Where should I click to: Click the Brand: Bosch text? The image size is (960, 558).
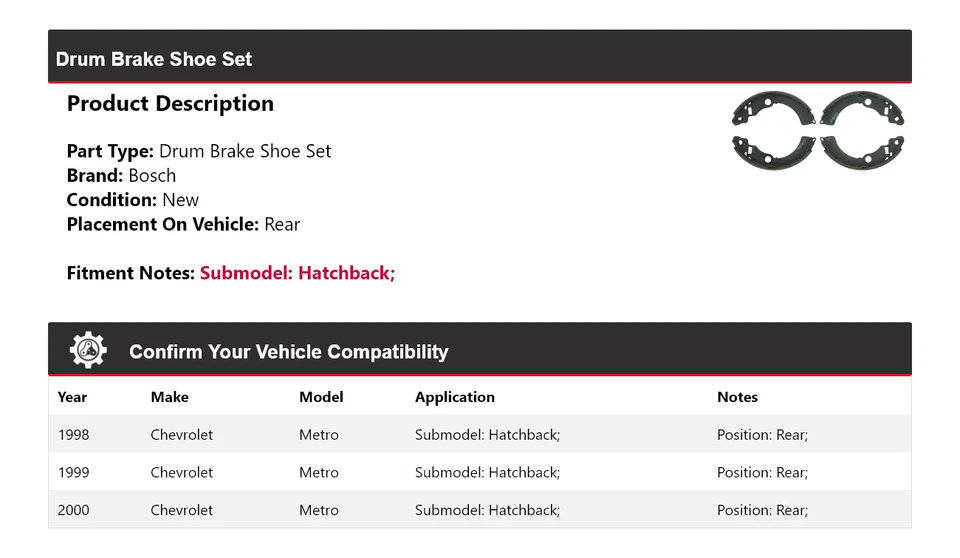pos(121,176)
